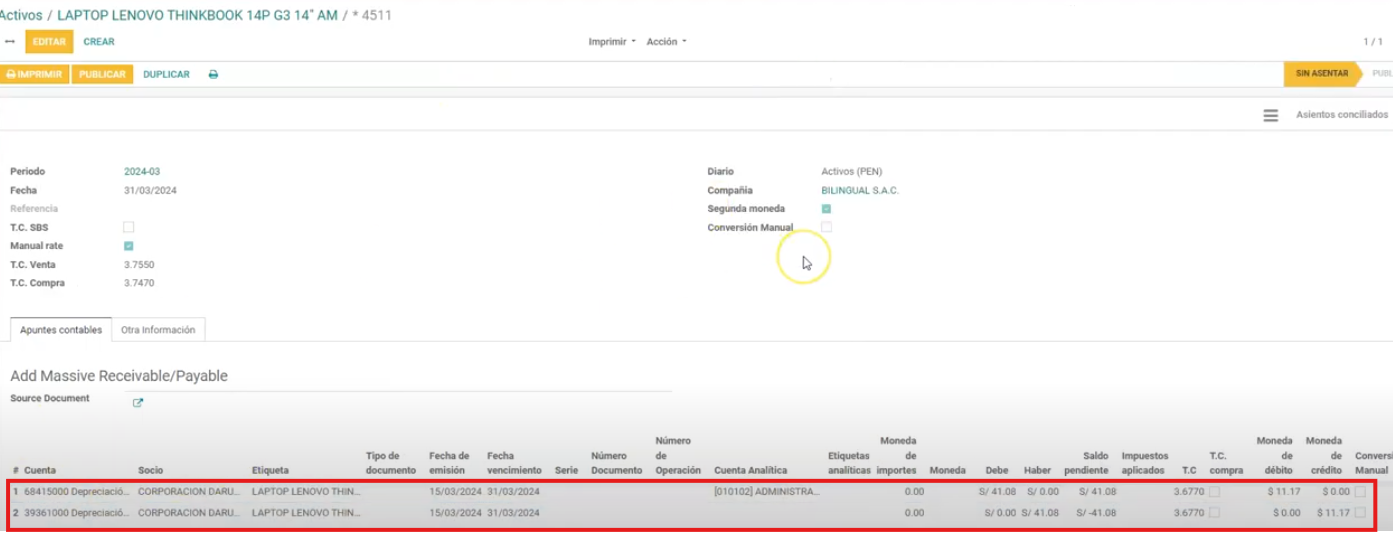Tick the header Conversión Manual checkbox

(x=826, y=228)
